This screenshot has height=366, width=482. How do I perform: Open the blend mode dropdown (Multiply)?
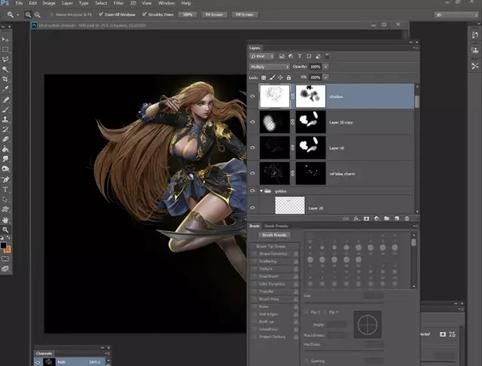pos(269,67)
